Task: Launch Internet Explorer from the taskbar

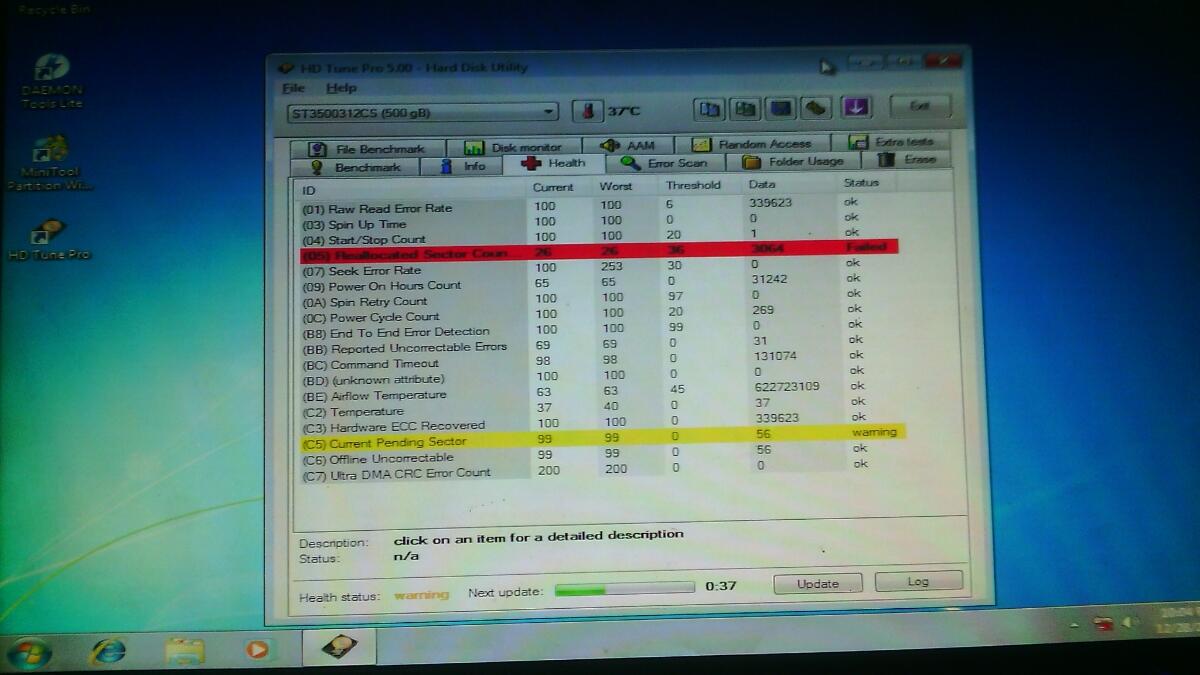Action: point(108,651)
